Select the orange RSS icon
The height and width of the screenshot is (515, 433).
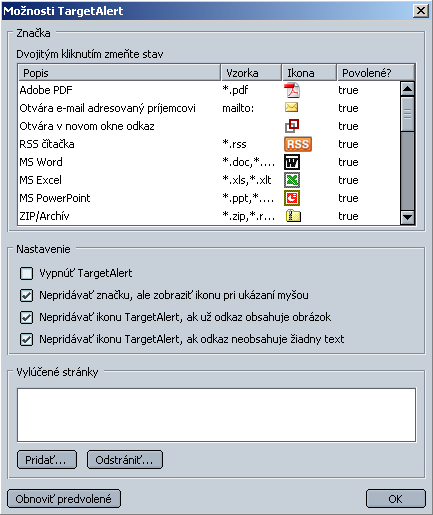click(x=298, y=144)
